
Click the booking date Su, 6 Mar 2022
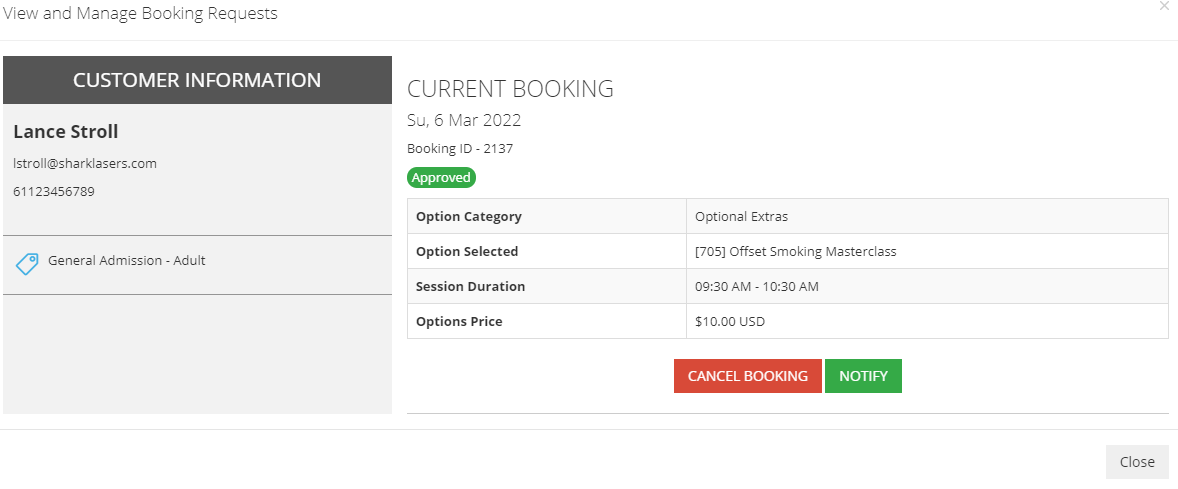point(464,120)
